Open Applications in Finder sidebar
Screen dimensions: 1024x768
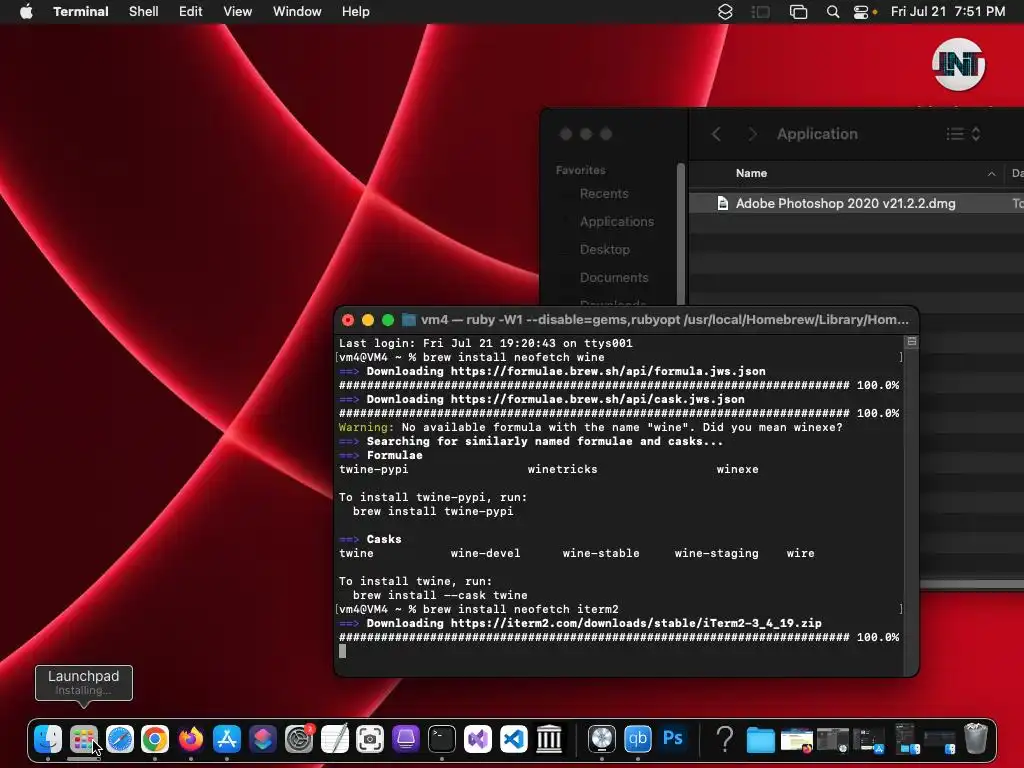point(616,221)
